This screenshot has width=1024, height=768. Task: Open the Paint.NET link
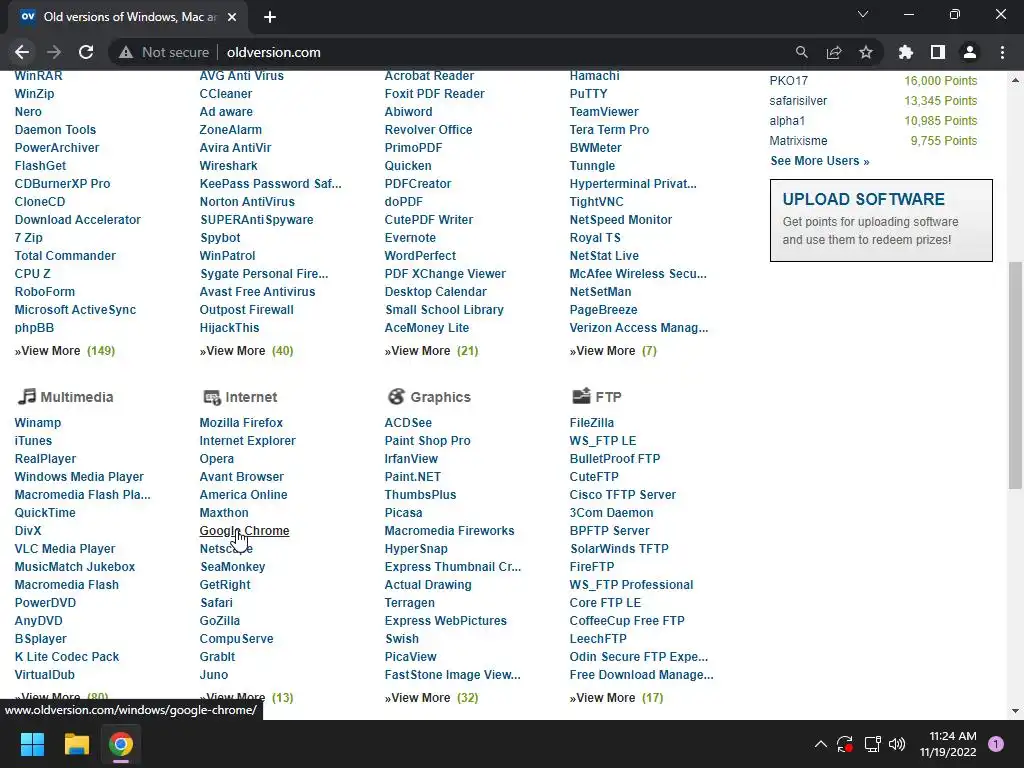coord(413,477)
